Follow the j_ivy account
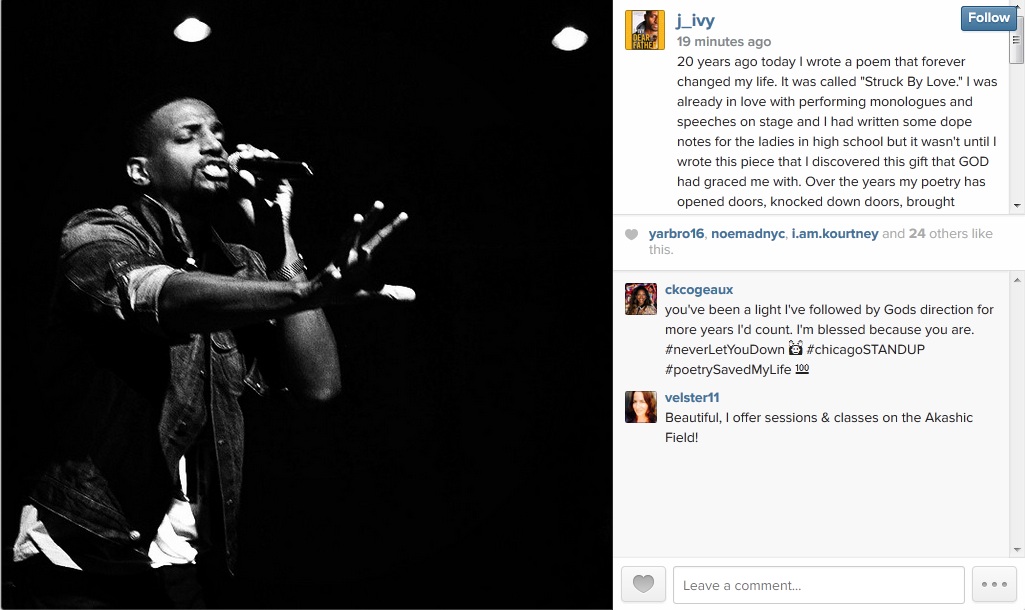The image size is (1025, 610). tap(988, 18)
